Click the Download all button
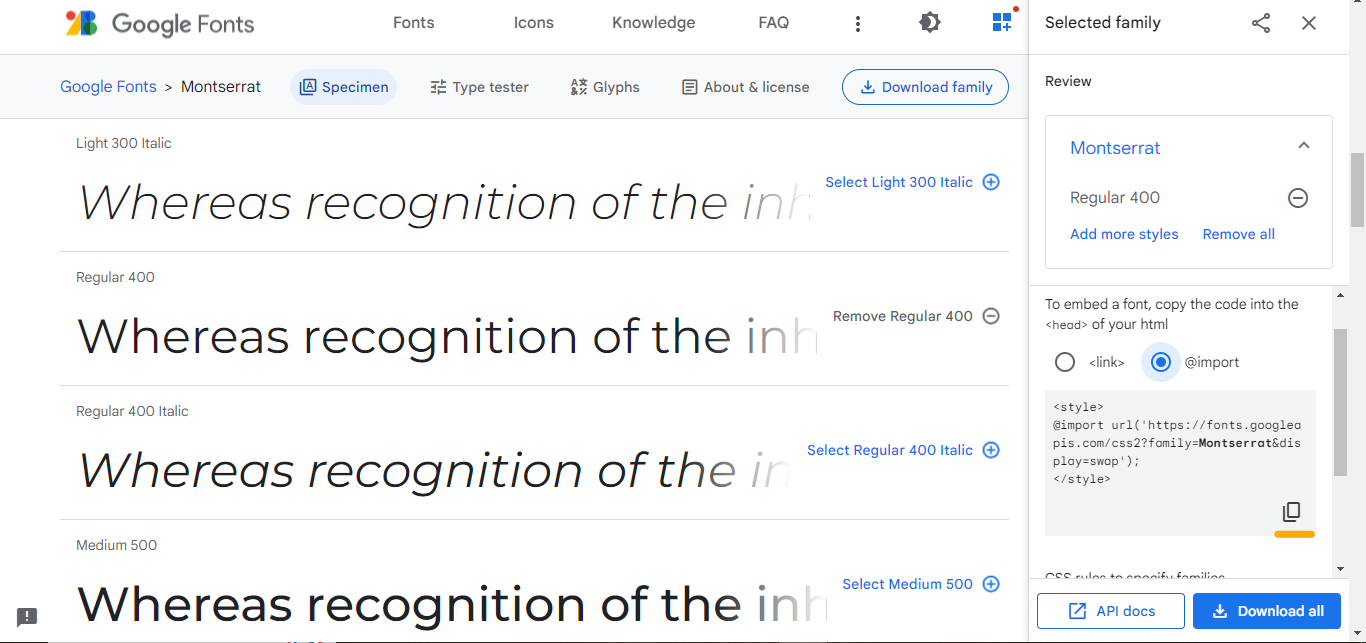The height and width of the screenshot is (643, 1366). 1267,611
